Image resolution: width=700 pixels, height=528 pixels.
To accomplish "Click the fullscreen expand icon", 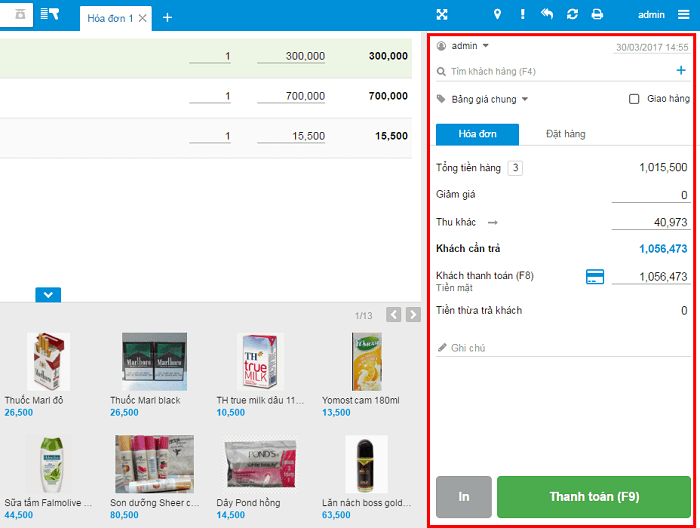I will click(x=442, y=15).
